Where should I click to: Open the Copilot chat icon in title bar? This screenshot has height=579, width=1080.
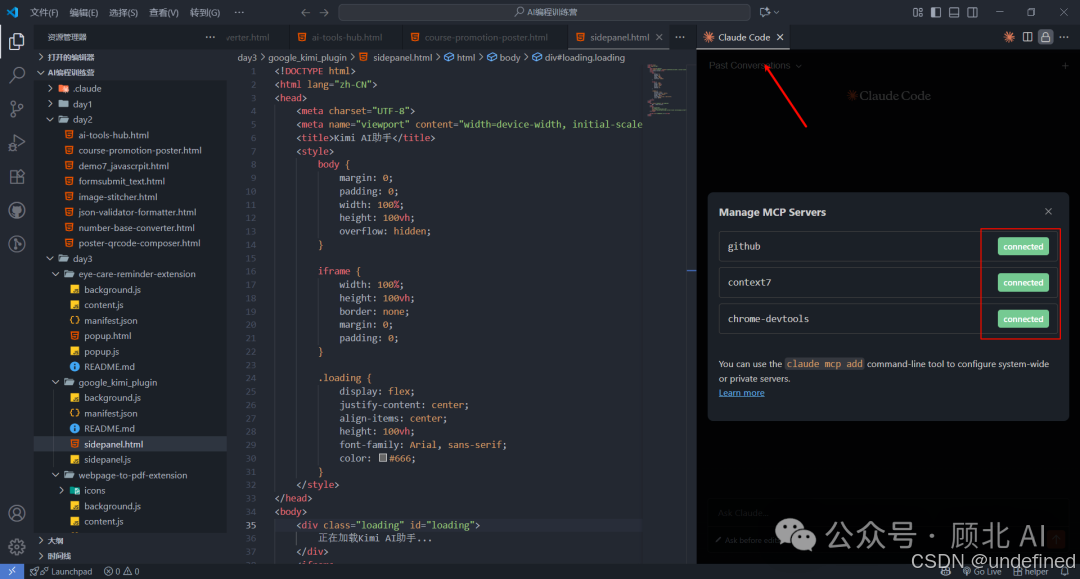[765, 12]
